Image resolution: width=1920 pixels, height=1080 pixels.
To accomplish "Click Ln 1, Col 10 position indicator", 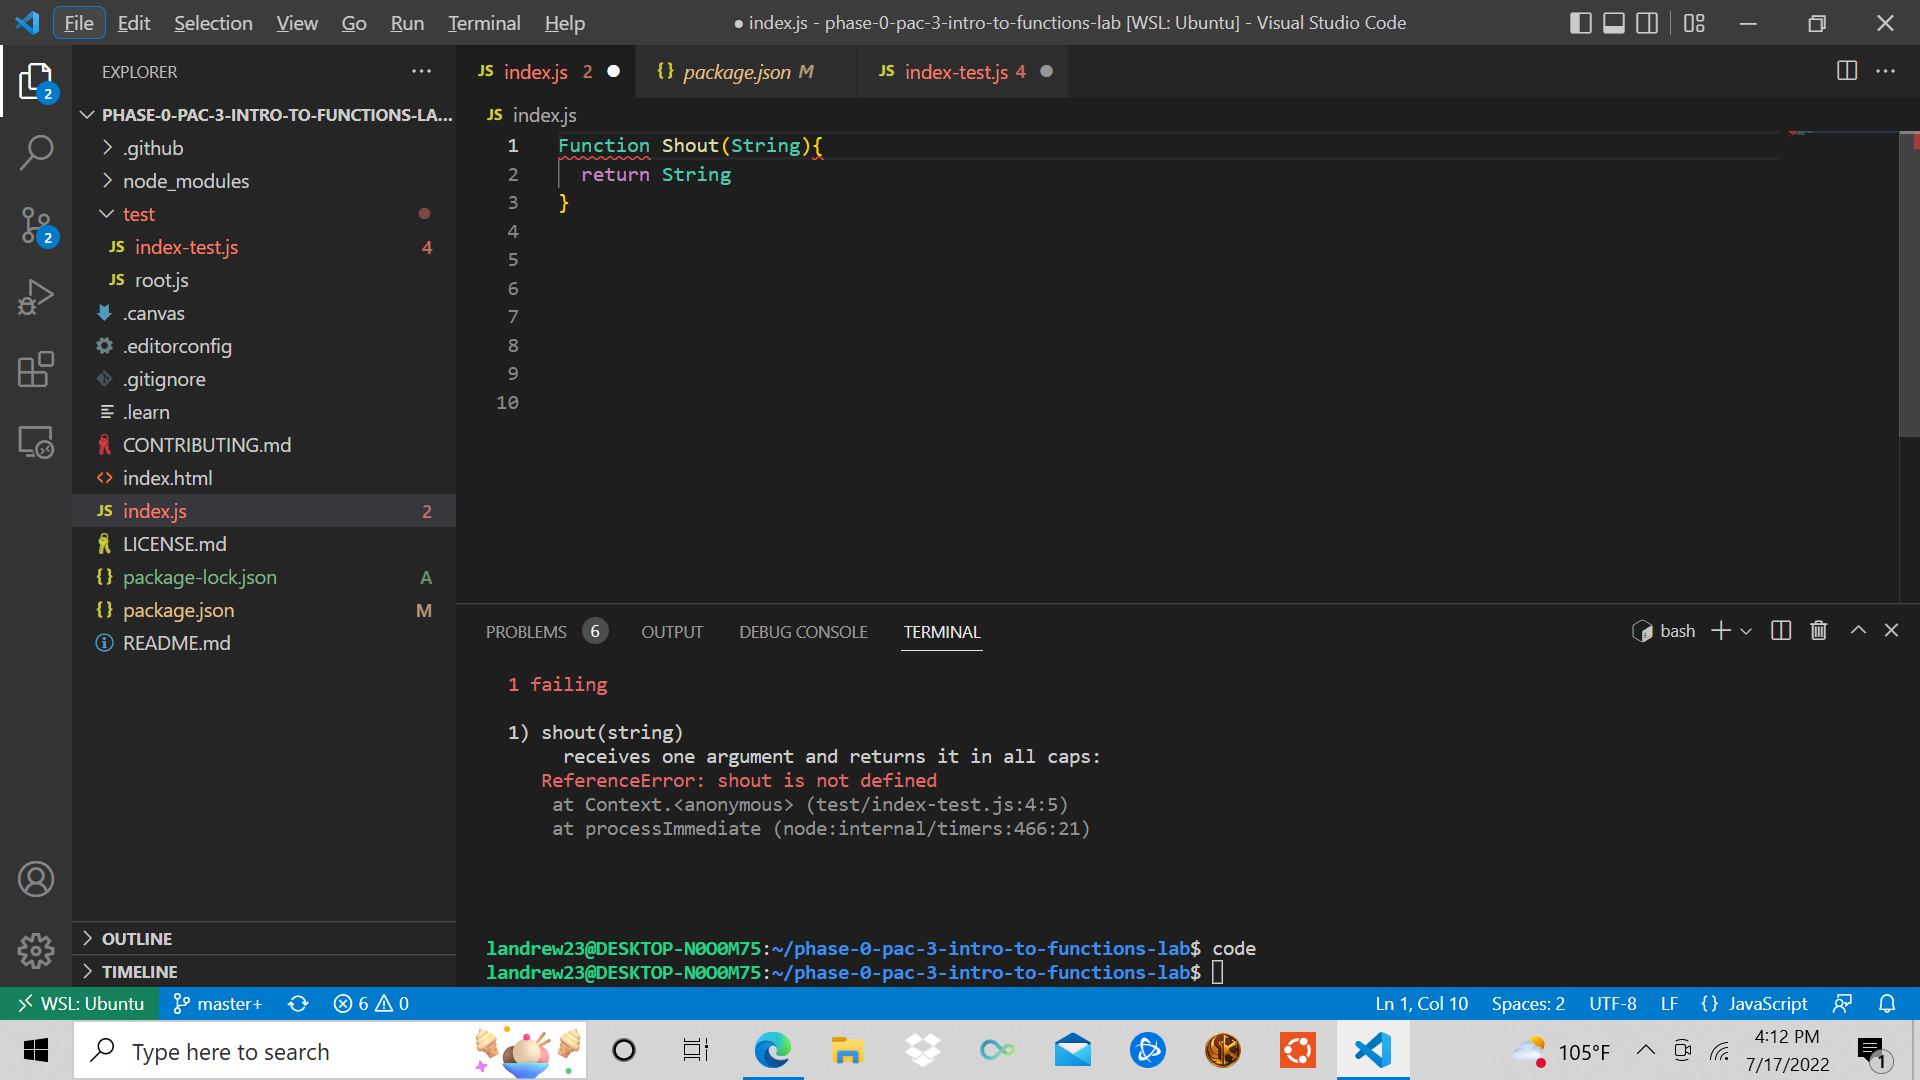I will click(x=1421, y=1003).
